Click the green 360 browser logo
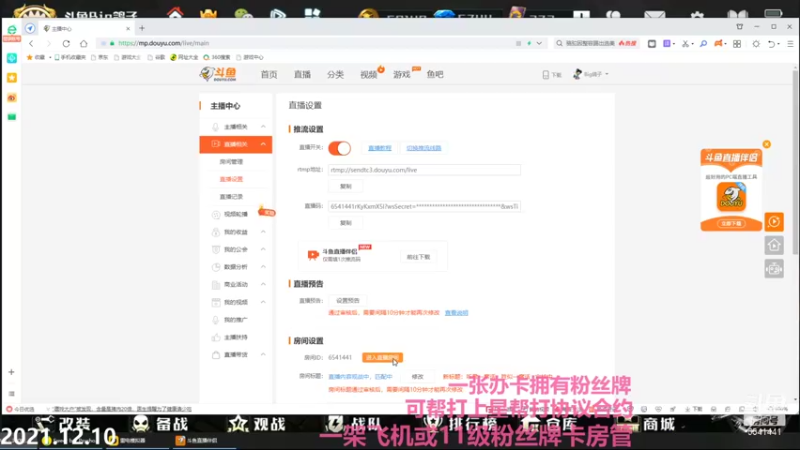Image resolution: width=800 pixels, height=450 pixels. point(12,29)
